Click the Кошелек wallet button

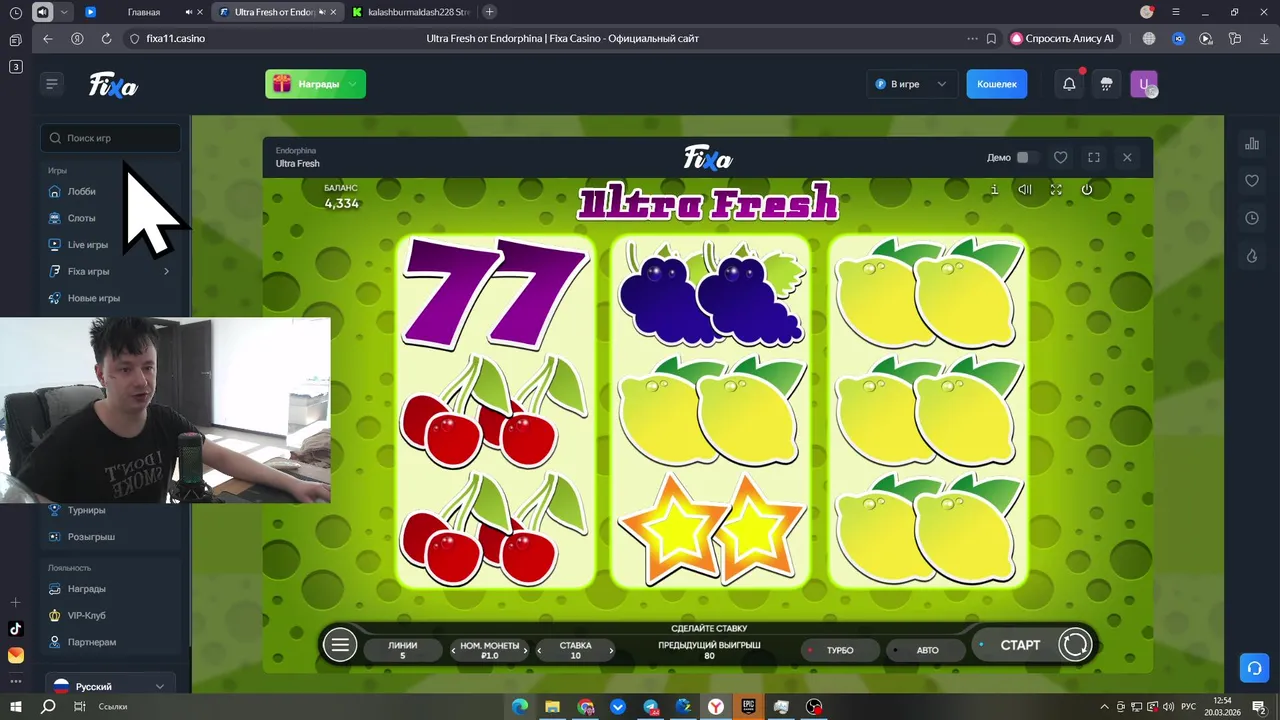pos(996,84)
